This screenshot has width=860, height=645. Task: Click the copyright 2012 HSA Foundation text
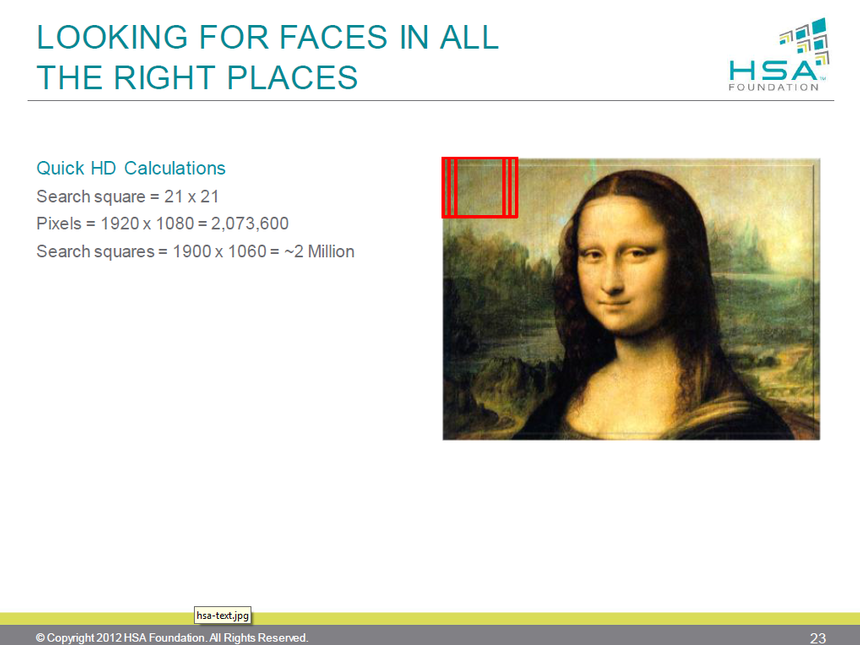click(172, 638)
